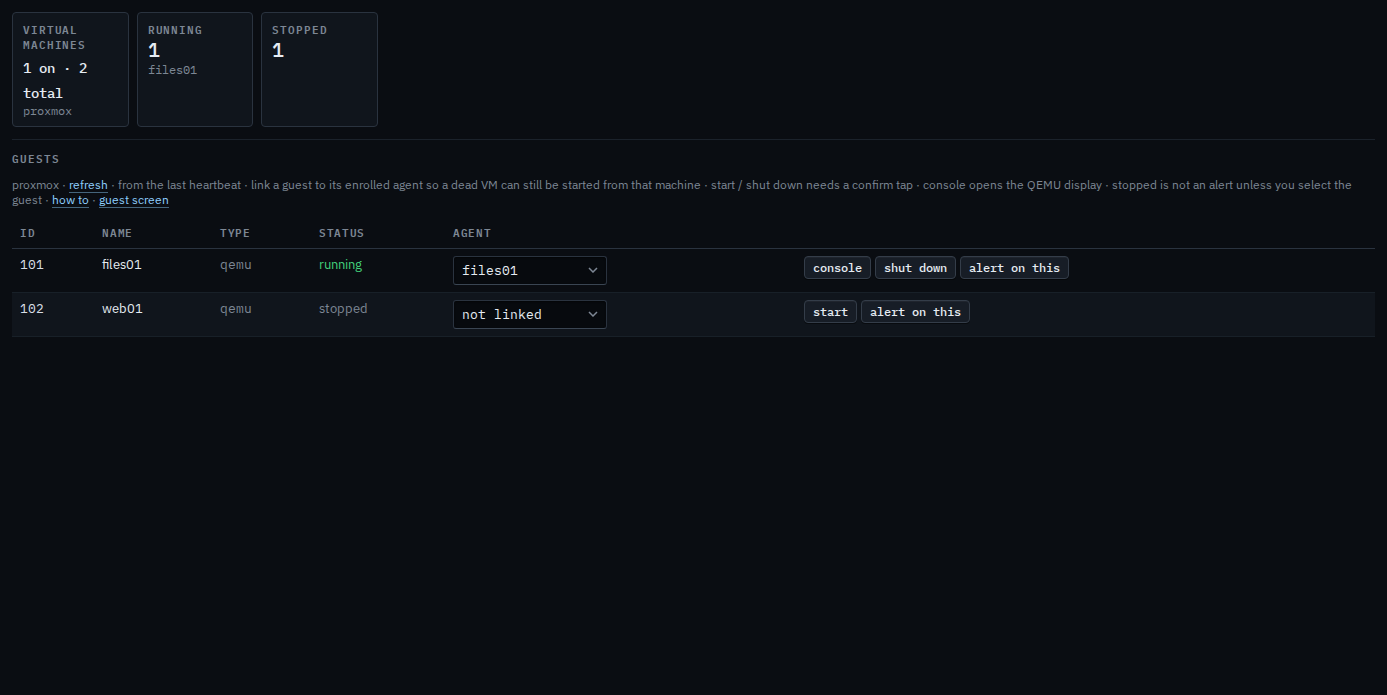Click the qemu type in web01 row

click(236, 309)
